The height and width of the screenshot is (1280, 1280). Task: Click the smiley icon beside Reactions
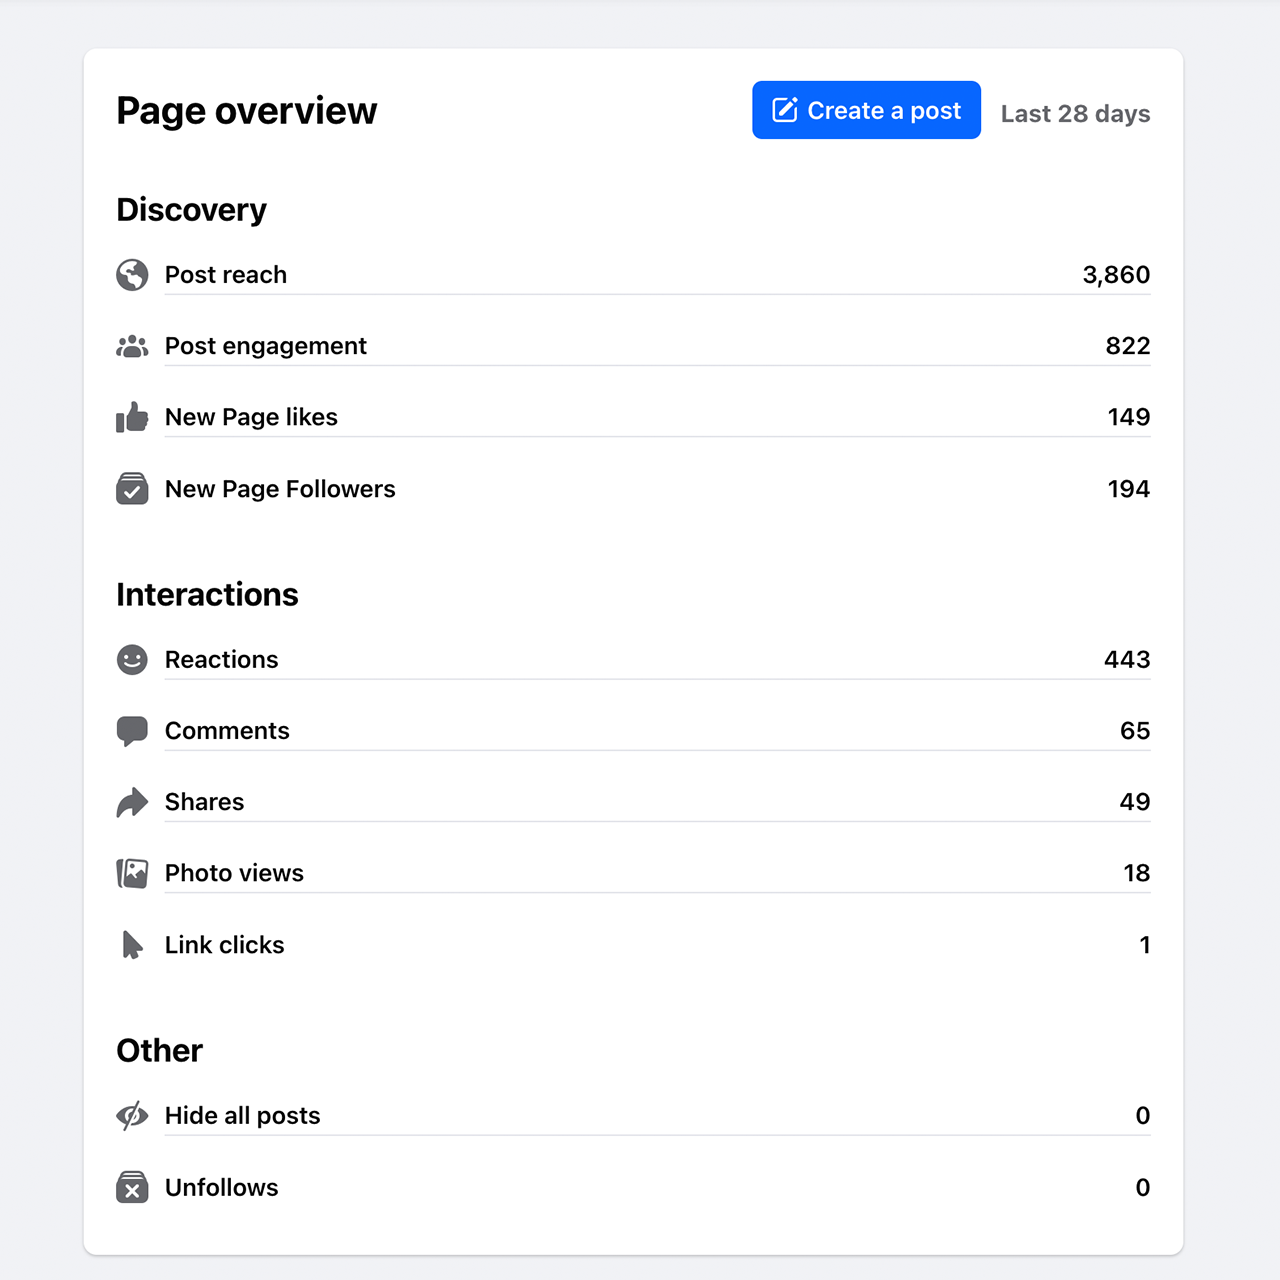132,659
